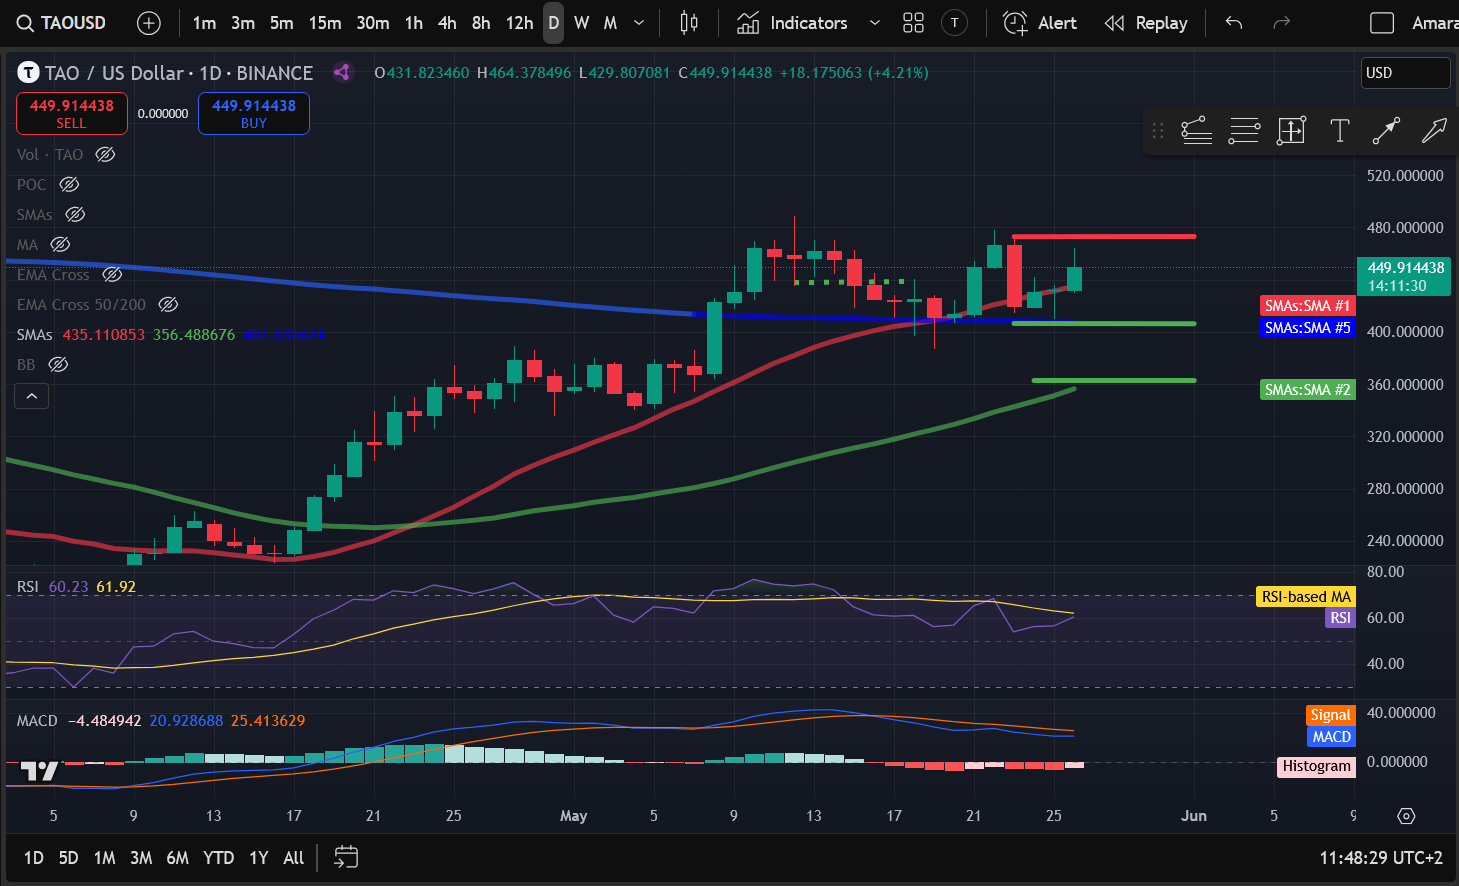The height and width of the screenshot is (886, 1459).
Task: Toggle visibility of POC indicator
Action: (x=69, y=185)
